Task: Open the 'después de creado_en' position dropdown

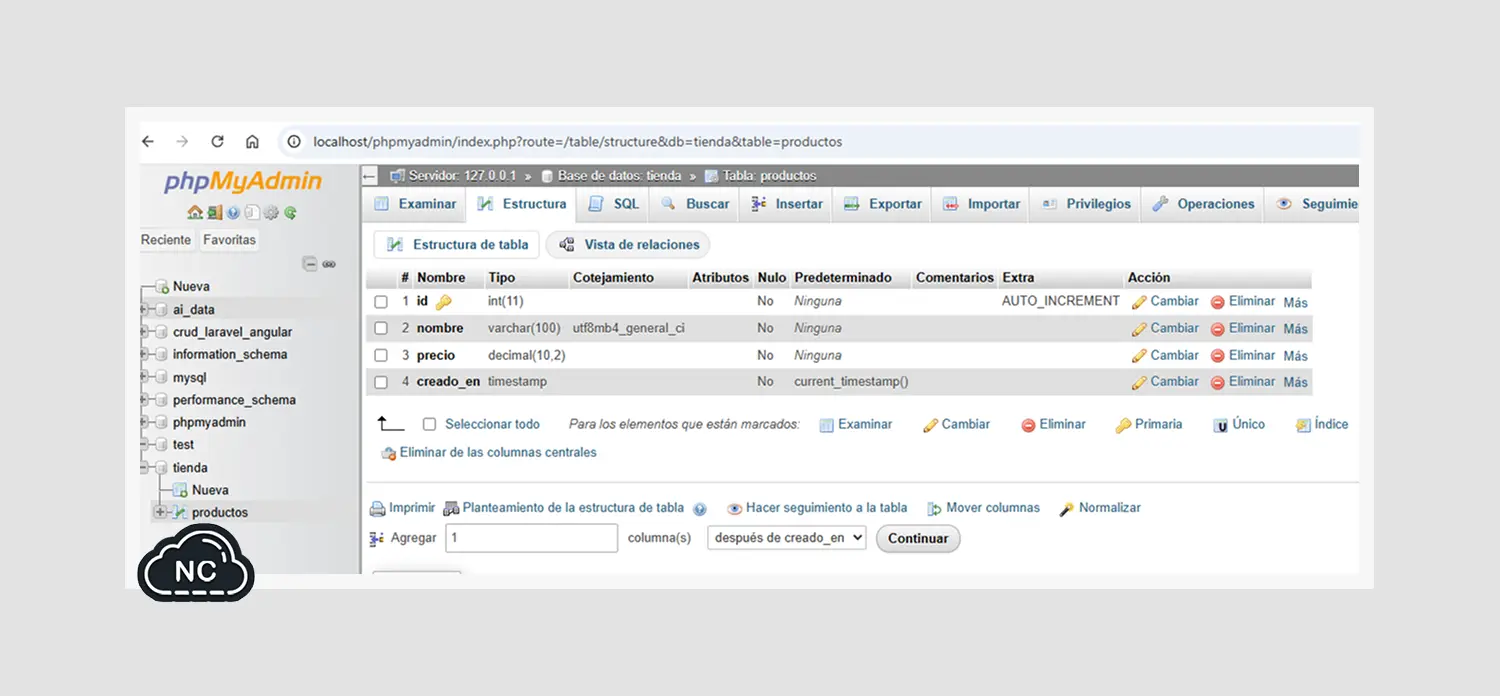Action: click(x=786, y=538)
